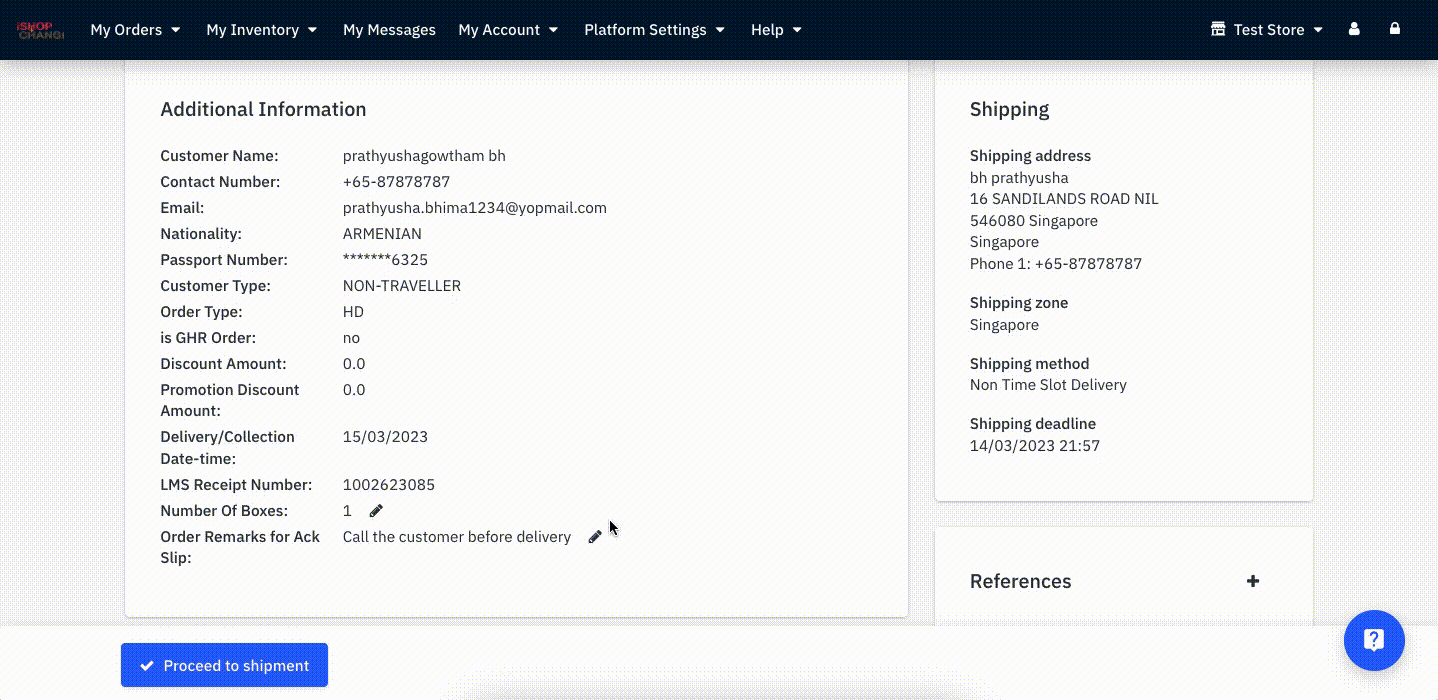This screenshot has height=700, width=1438.
Task: Edit the Number Of Boxes value
Action: tap(376, 511)
